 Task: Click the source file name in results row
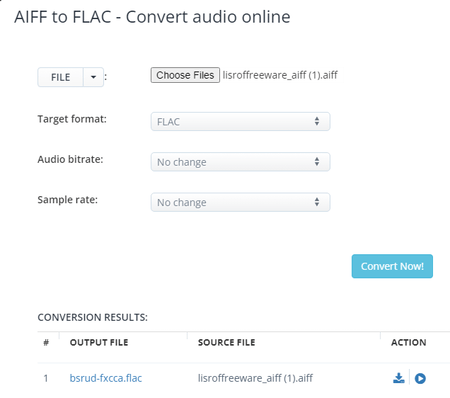[x=255, y=378]
